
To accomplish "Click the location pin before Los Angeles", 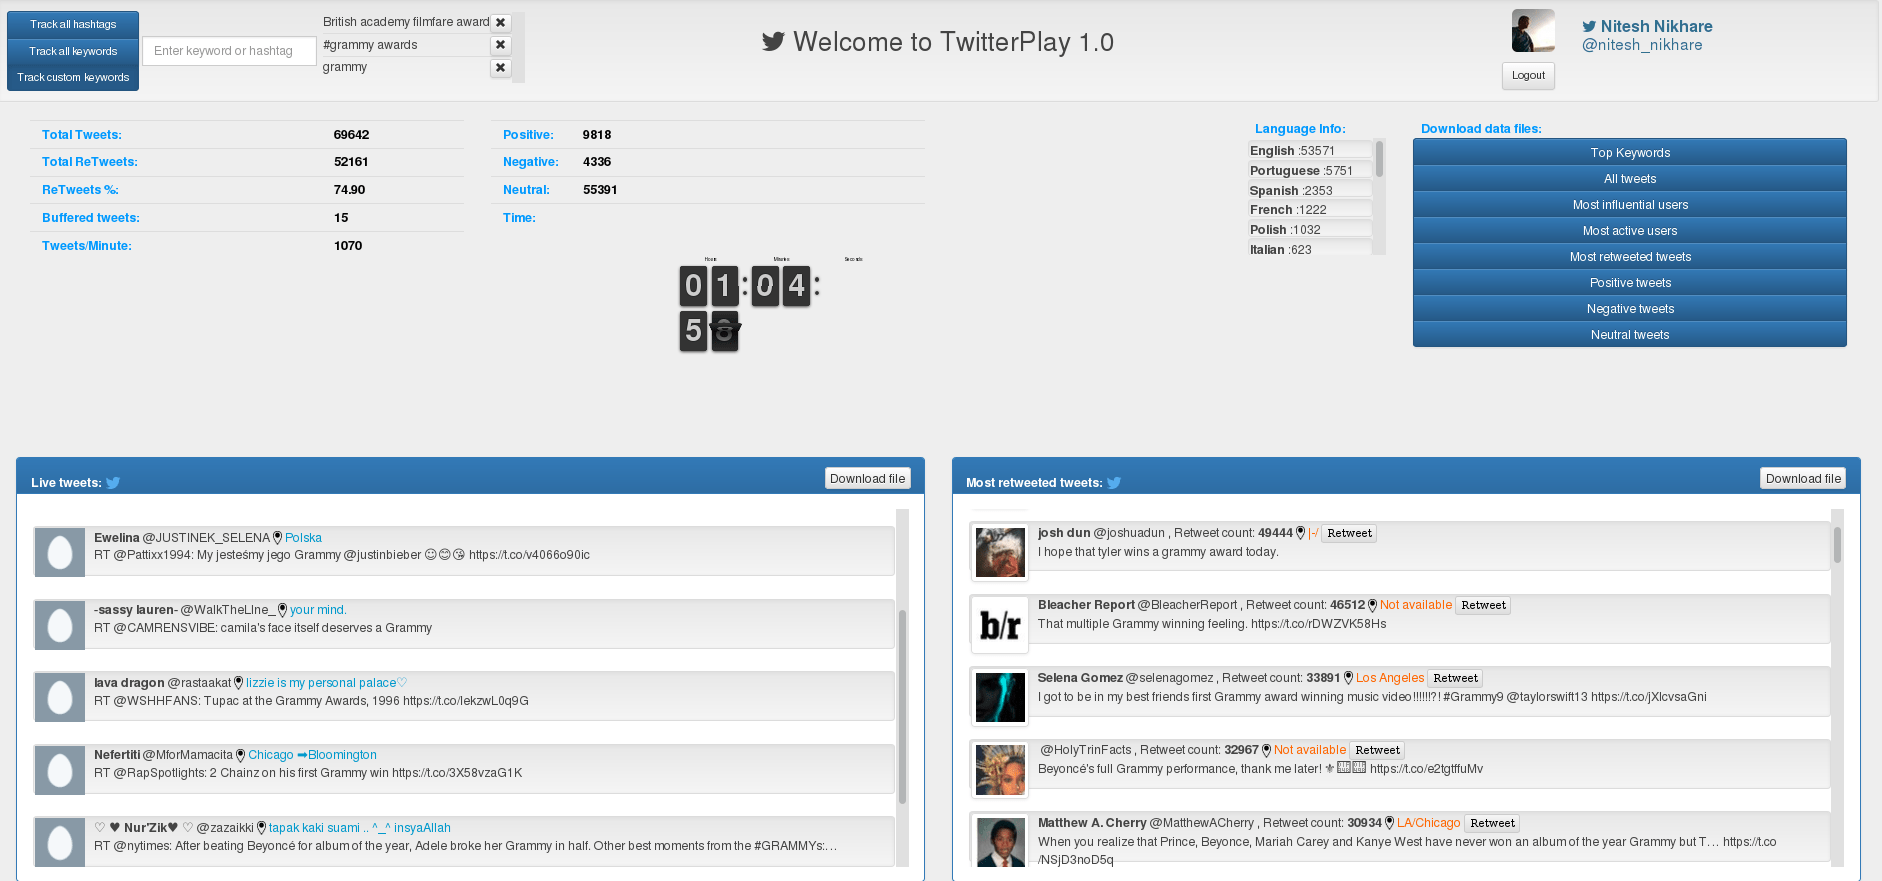I will coord(1348,678).
